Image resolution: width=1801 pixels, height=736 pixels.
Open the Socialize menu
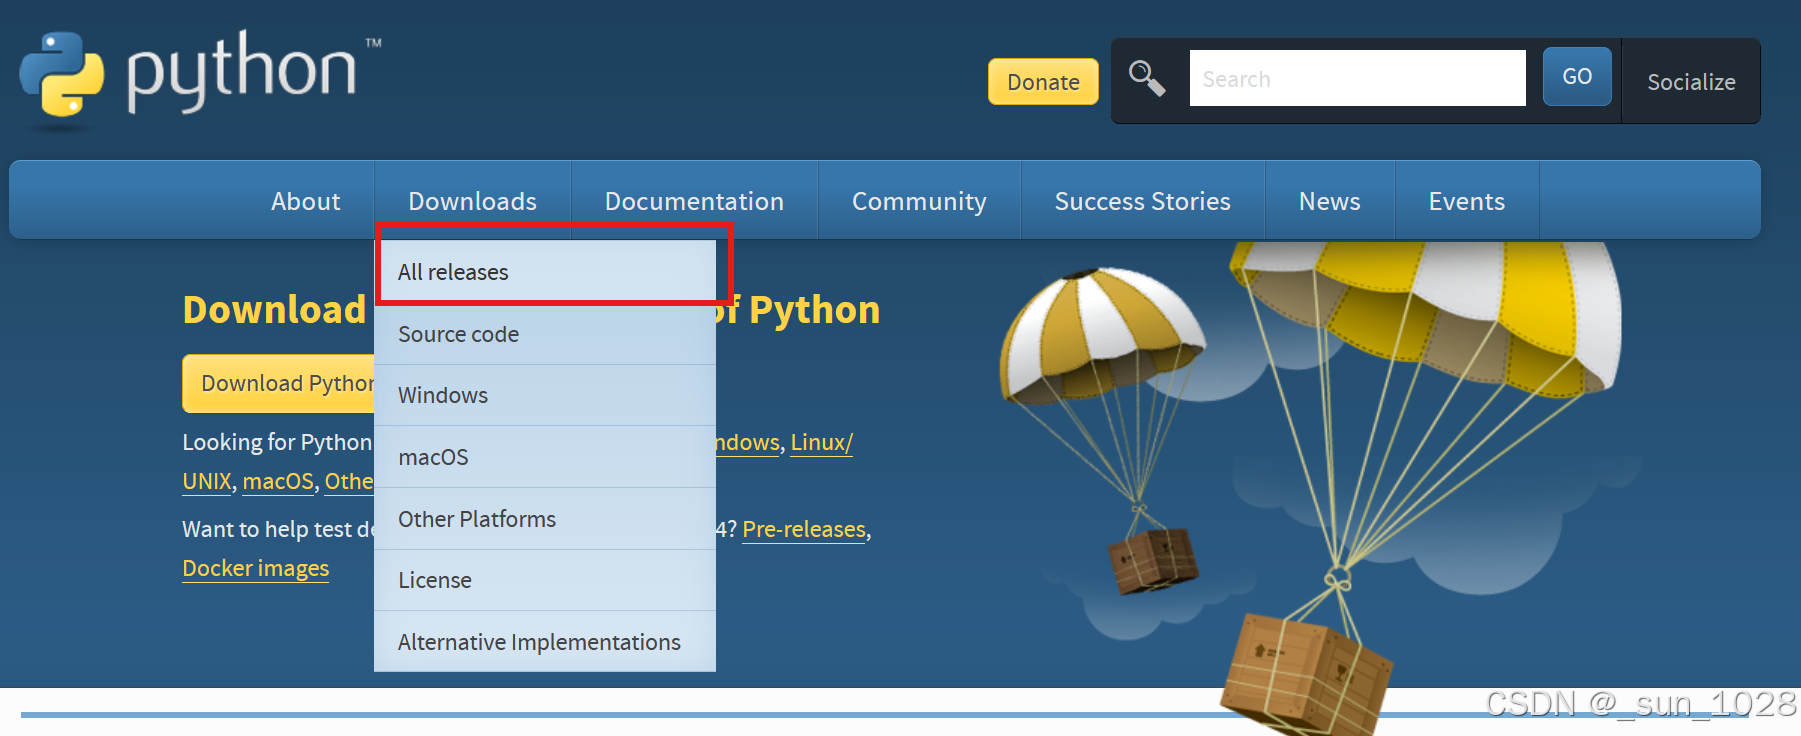(1691, 82)
